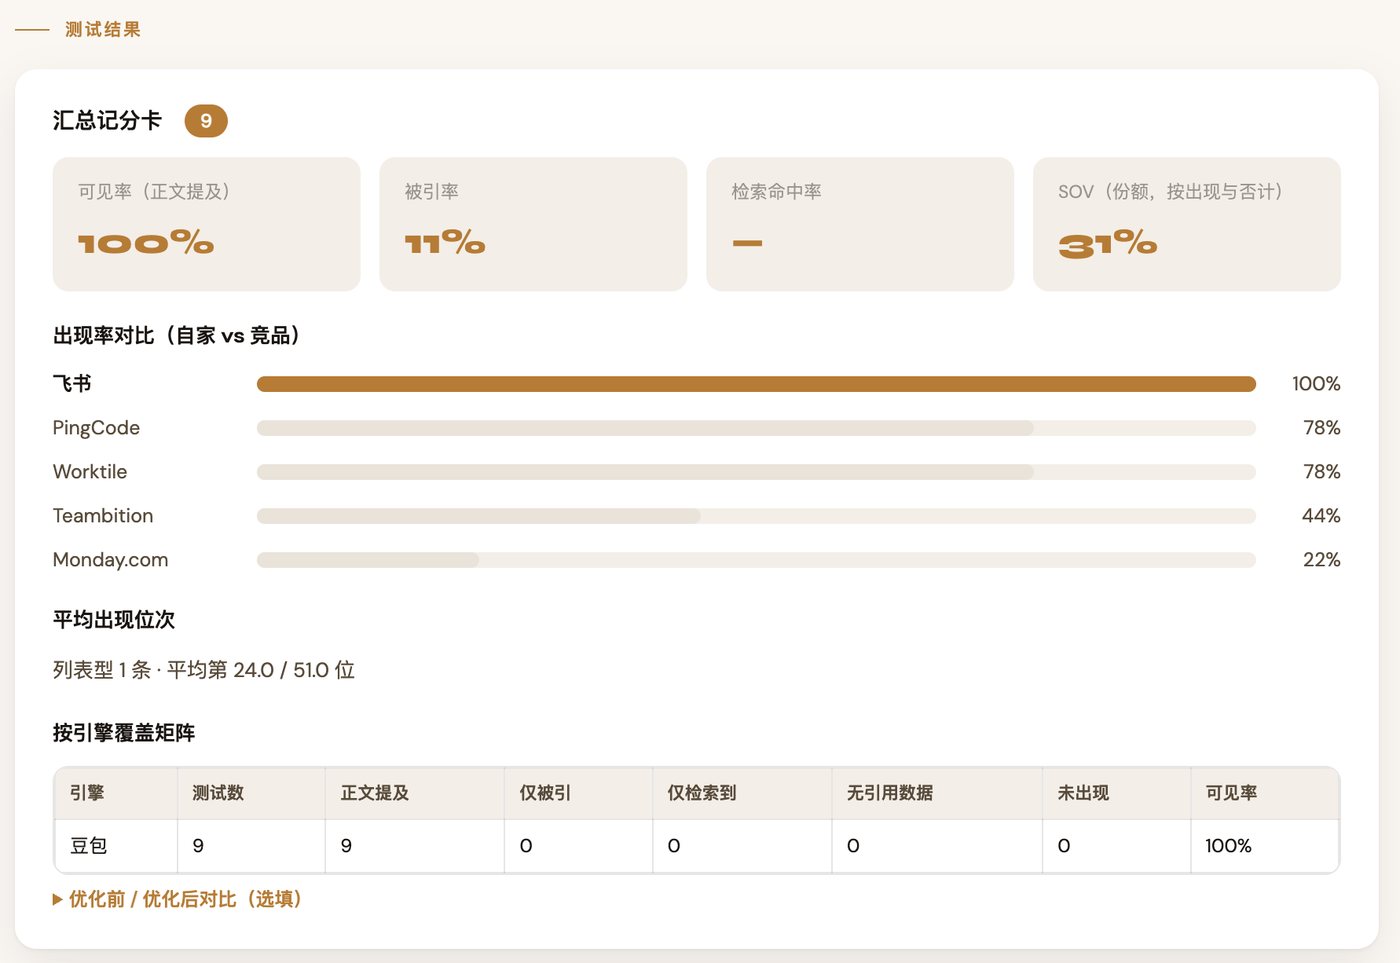Click the 列表型 1 条 average position text
Viewport: 1400px width, 963px height.
[x=204, y=670]
